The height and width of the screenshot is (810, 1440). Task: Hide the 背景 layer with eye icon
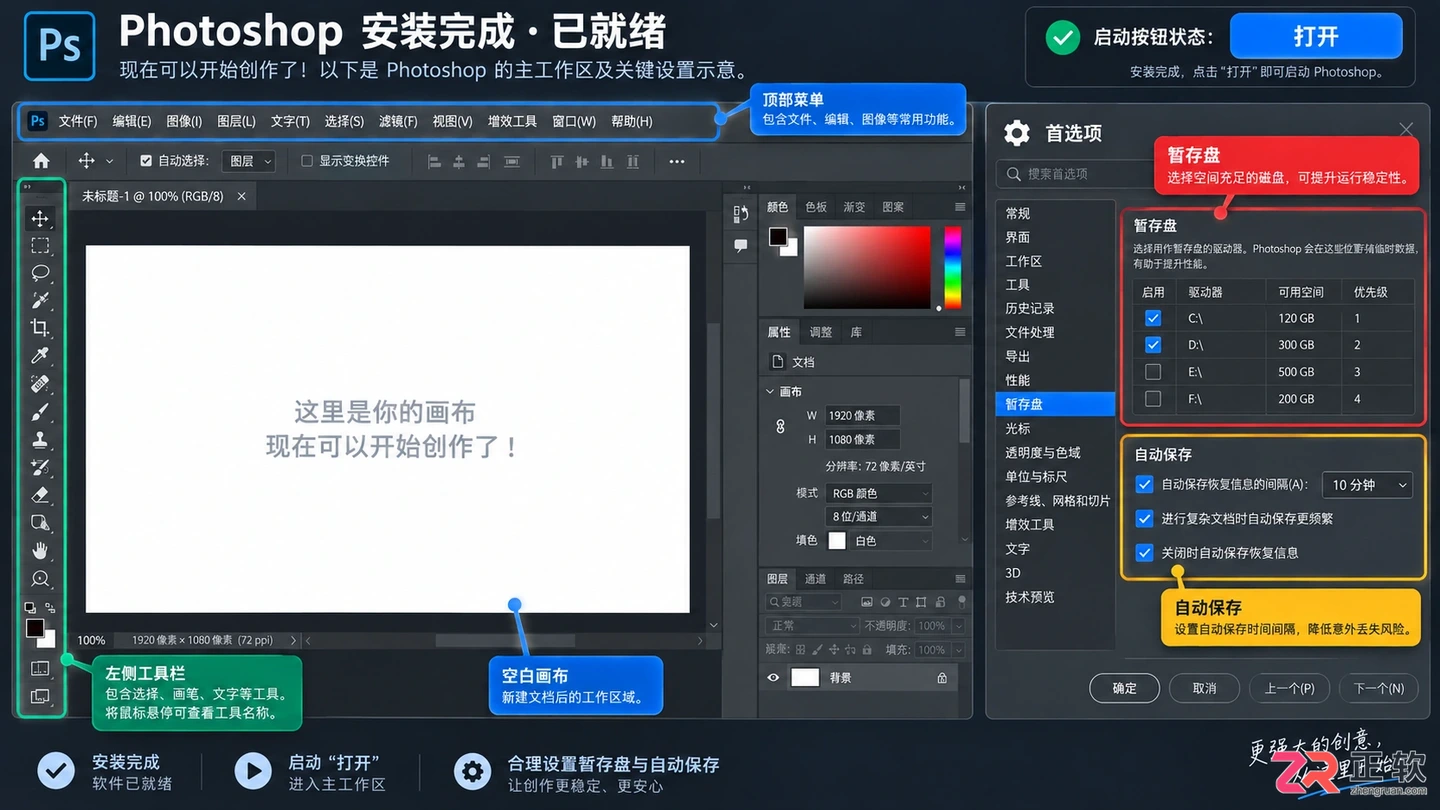pos(773,678)
